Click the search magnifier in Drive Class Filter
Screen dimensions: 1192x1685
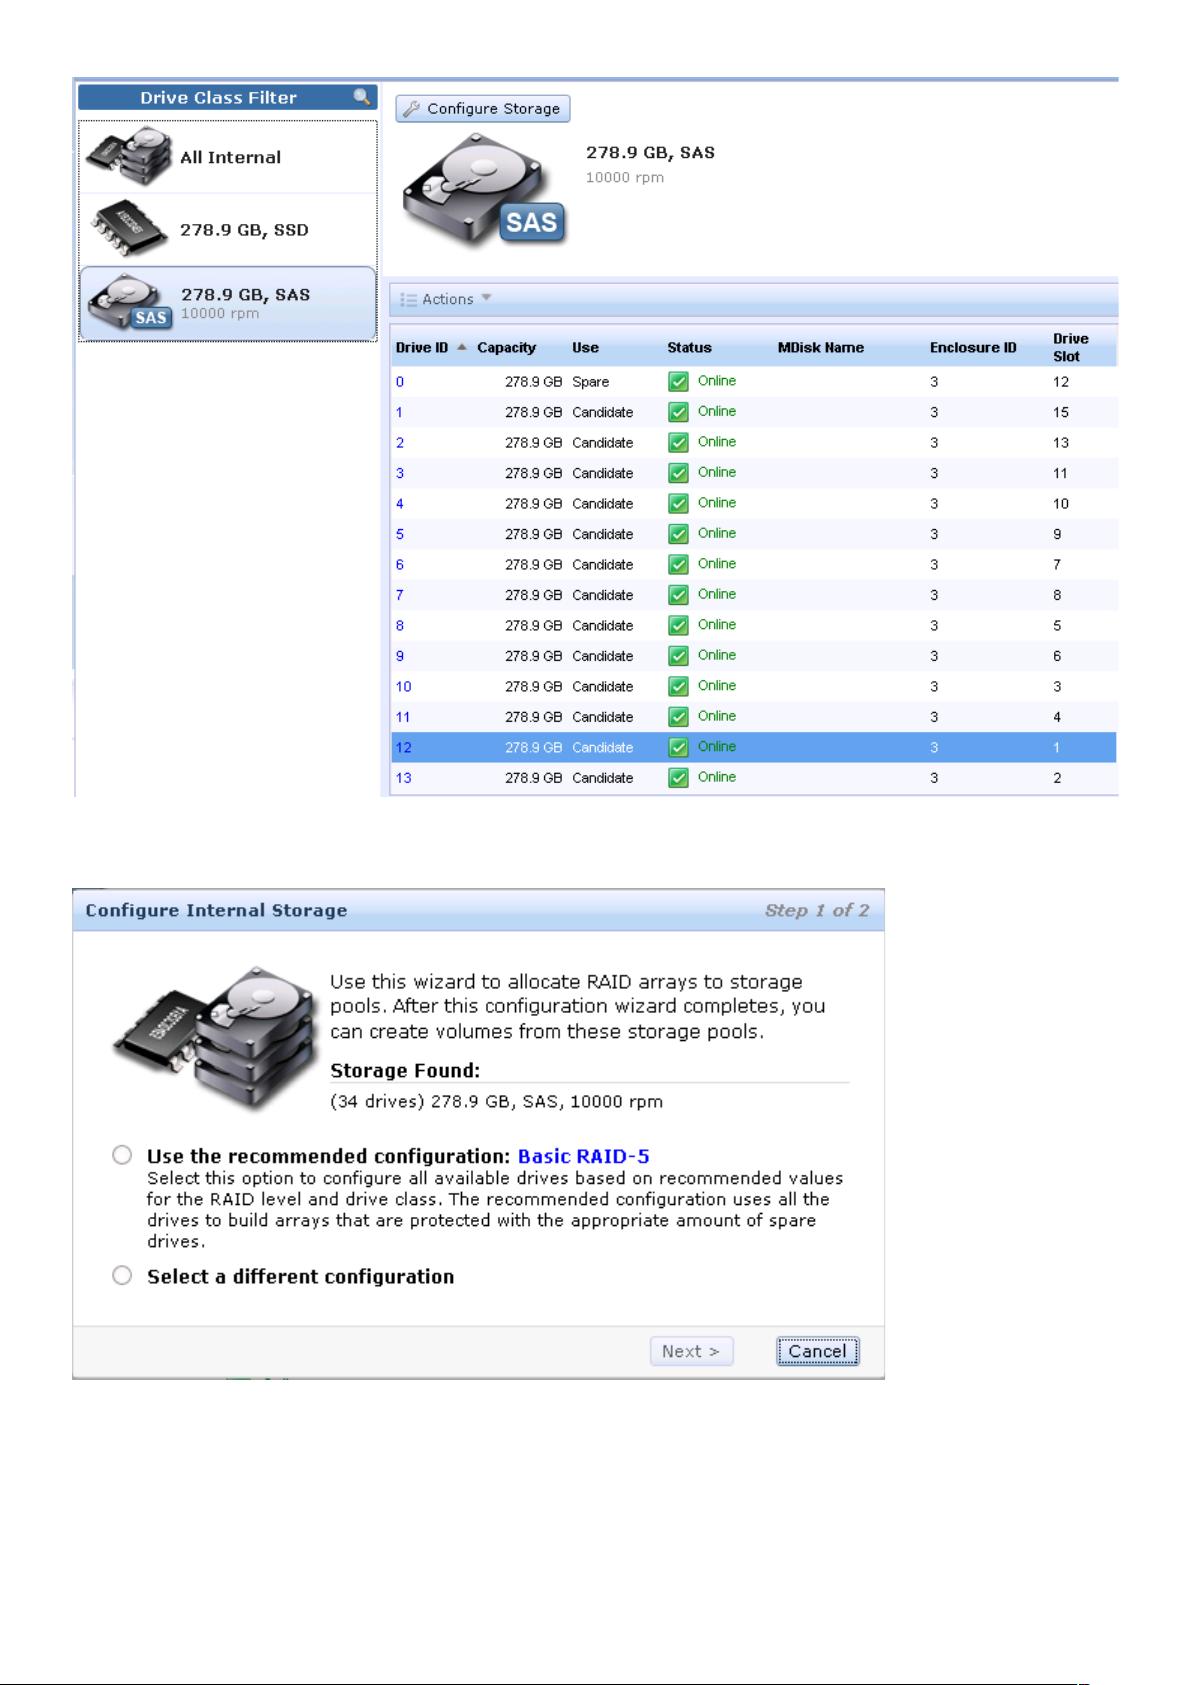(x=362, y=97)
